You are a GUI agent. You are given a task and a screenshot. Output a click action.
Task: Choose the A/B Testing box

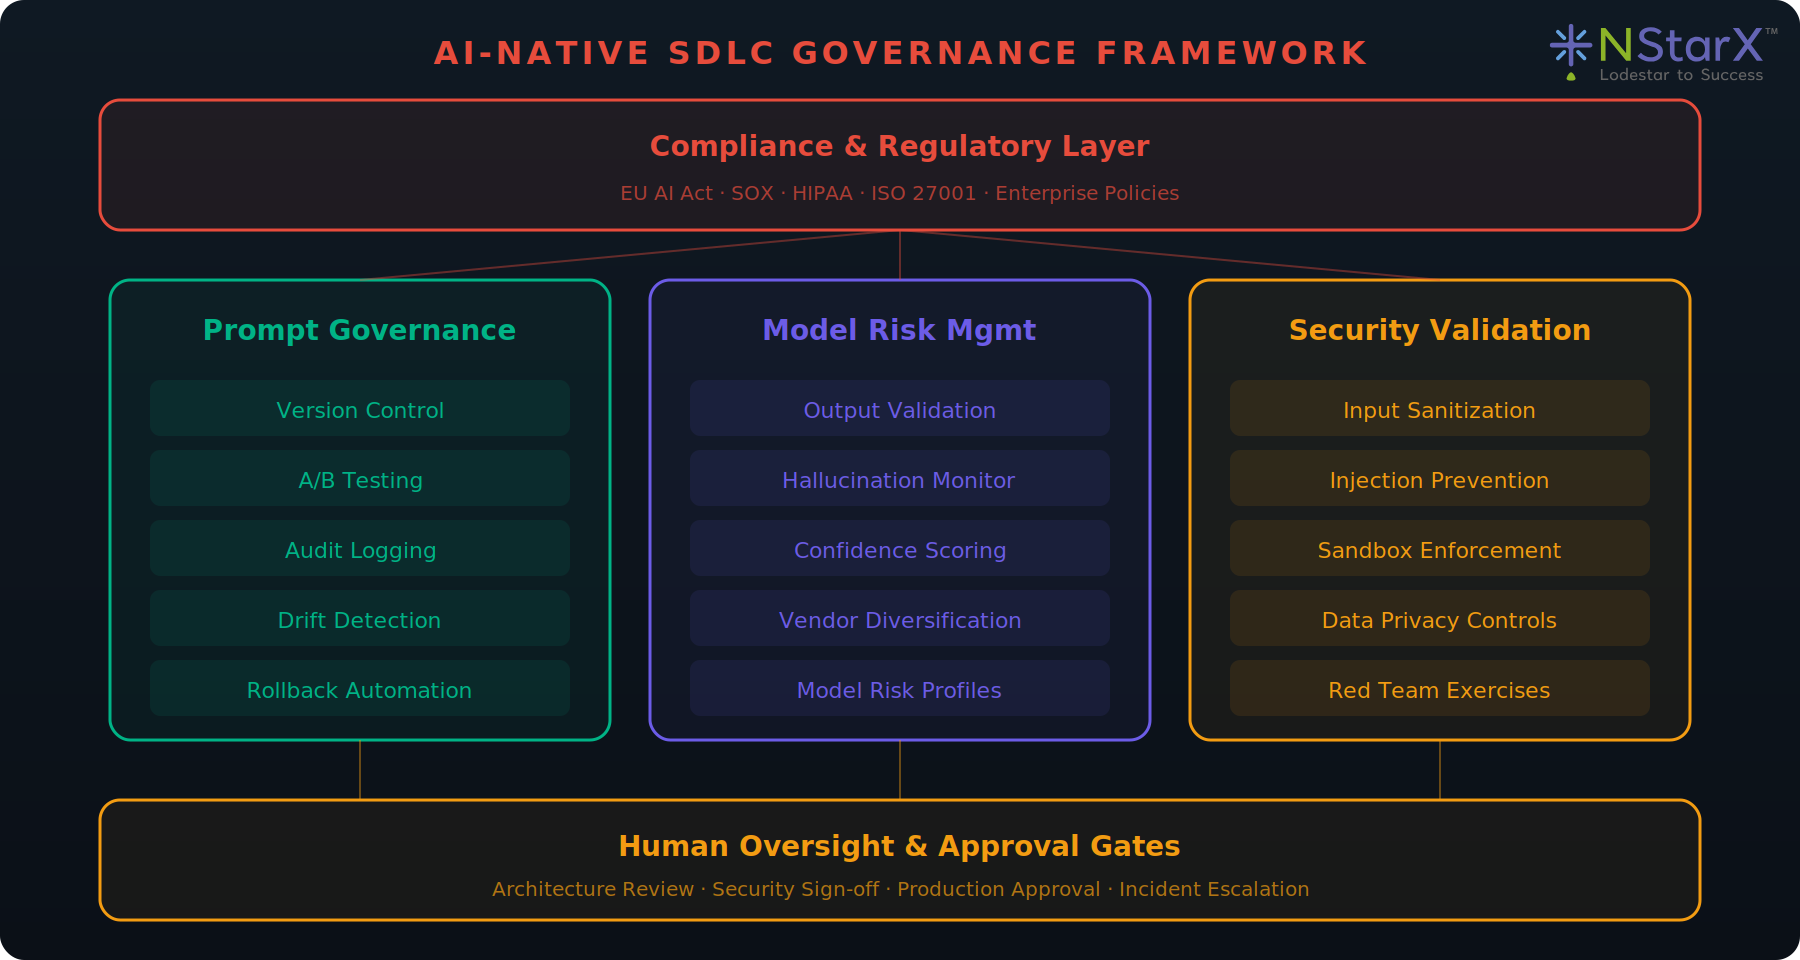(360, 479)
